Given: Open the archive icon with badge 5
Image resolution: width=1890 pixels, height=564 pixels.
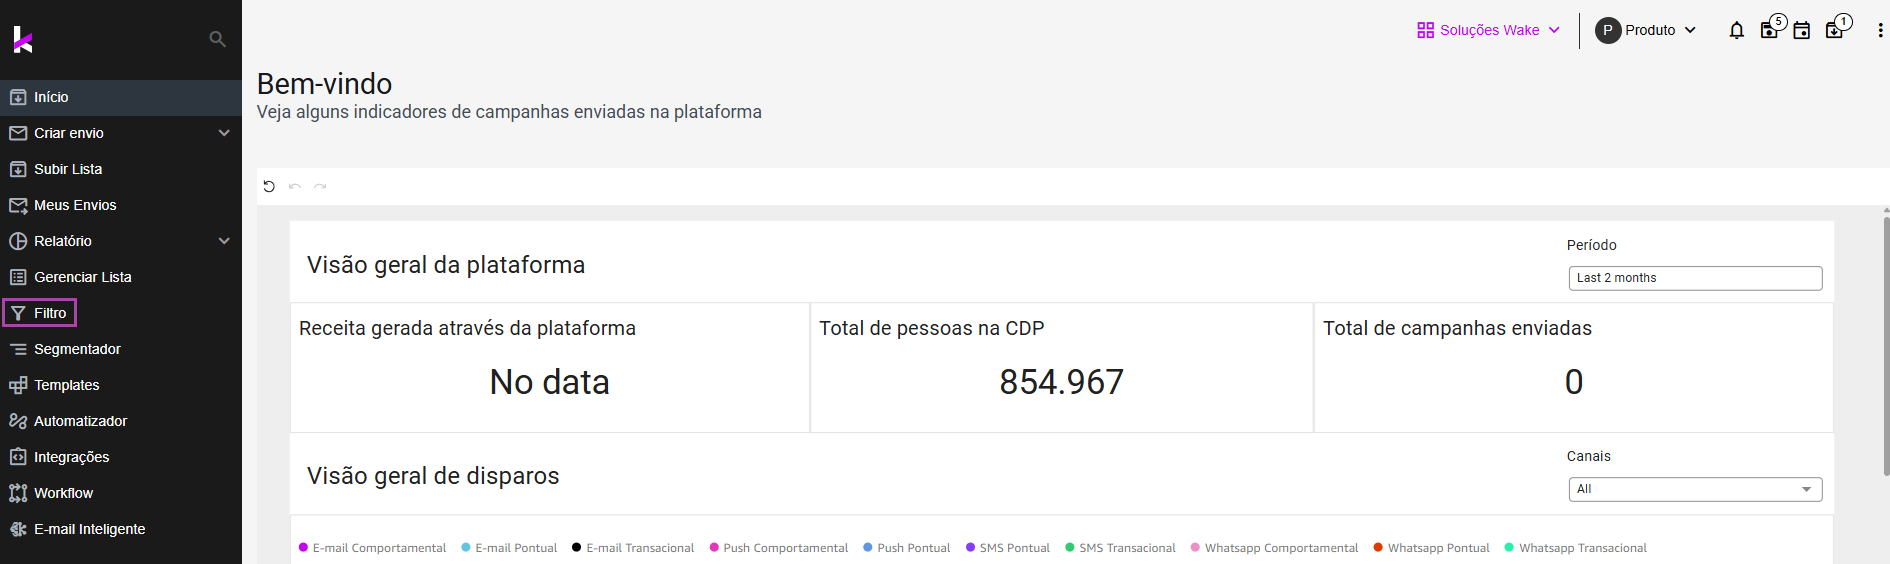Looking at the screenshot, I should (x=1769, y=31).
